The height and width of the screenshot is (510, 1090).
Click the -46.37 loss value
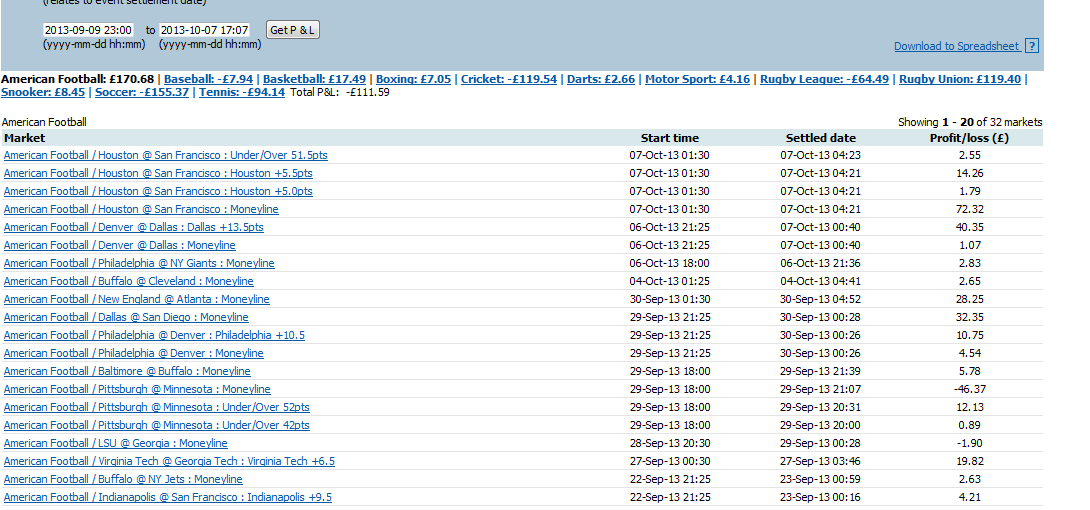(969, 390)
